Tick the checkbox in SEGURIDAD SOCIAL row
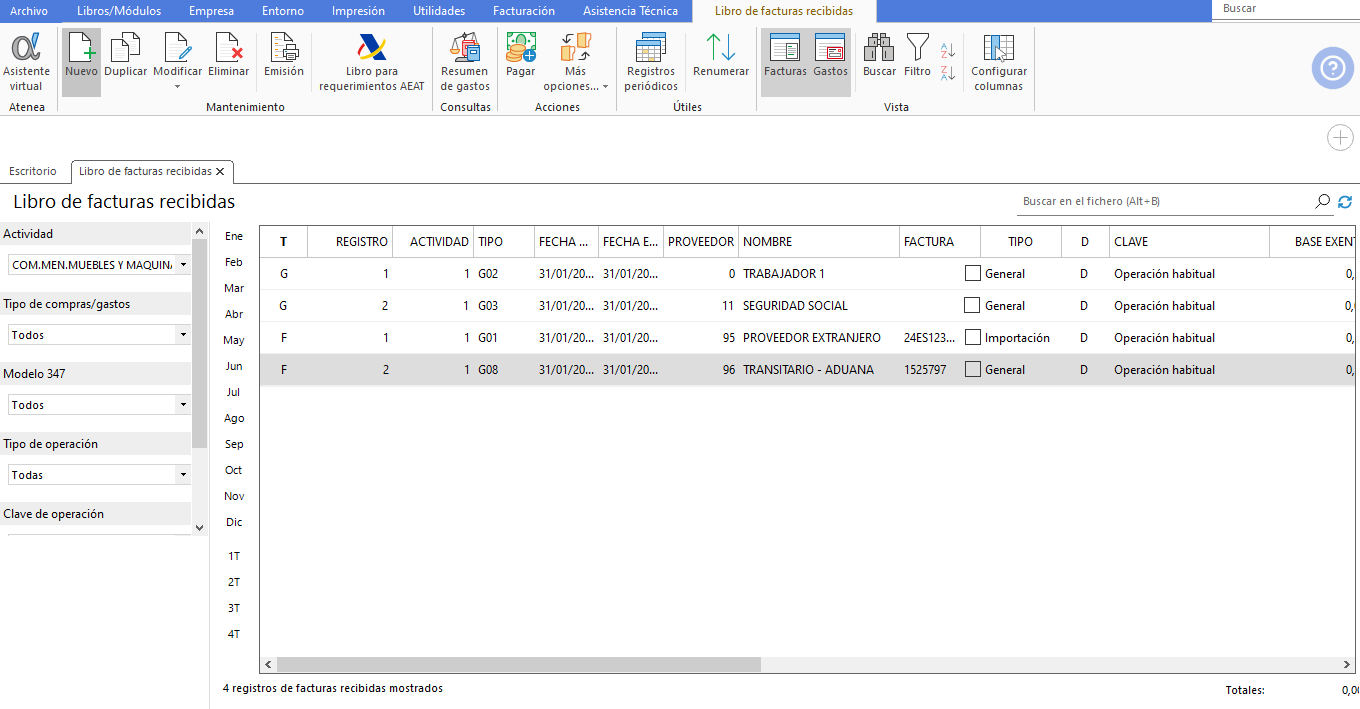 (972, 305)
